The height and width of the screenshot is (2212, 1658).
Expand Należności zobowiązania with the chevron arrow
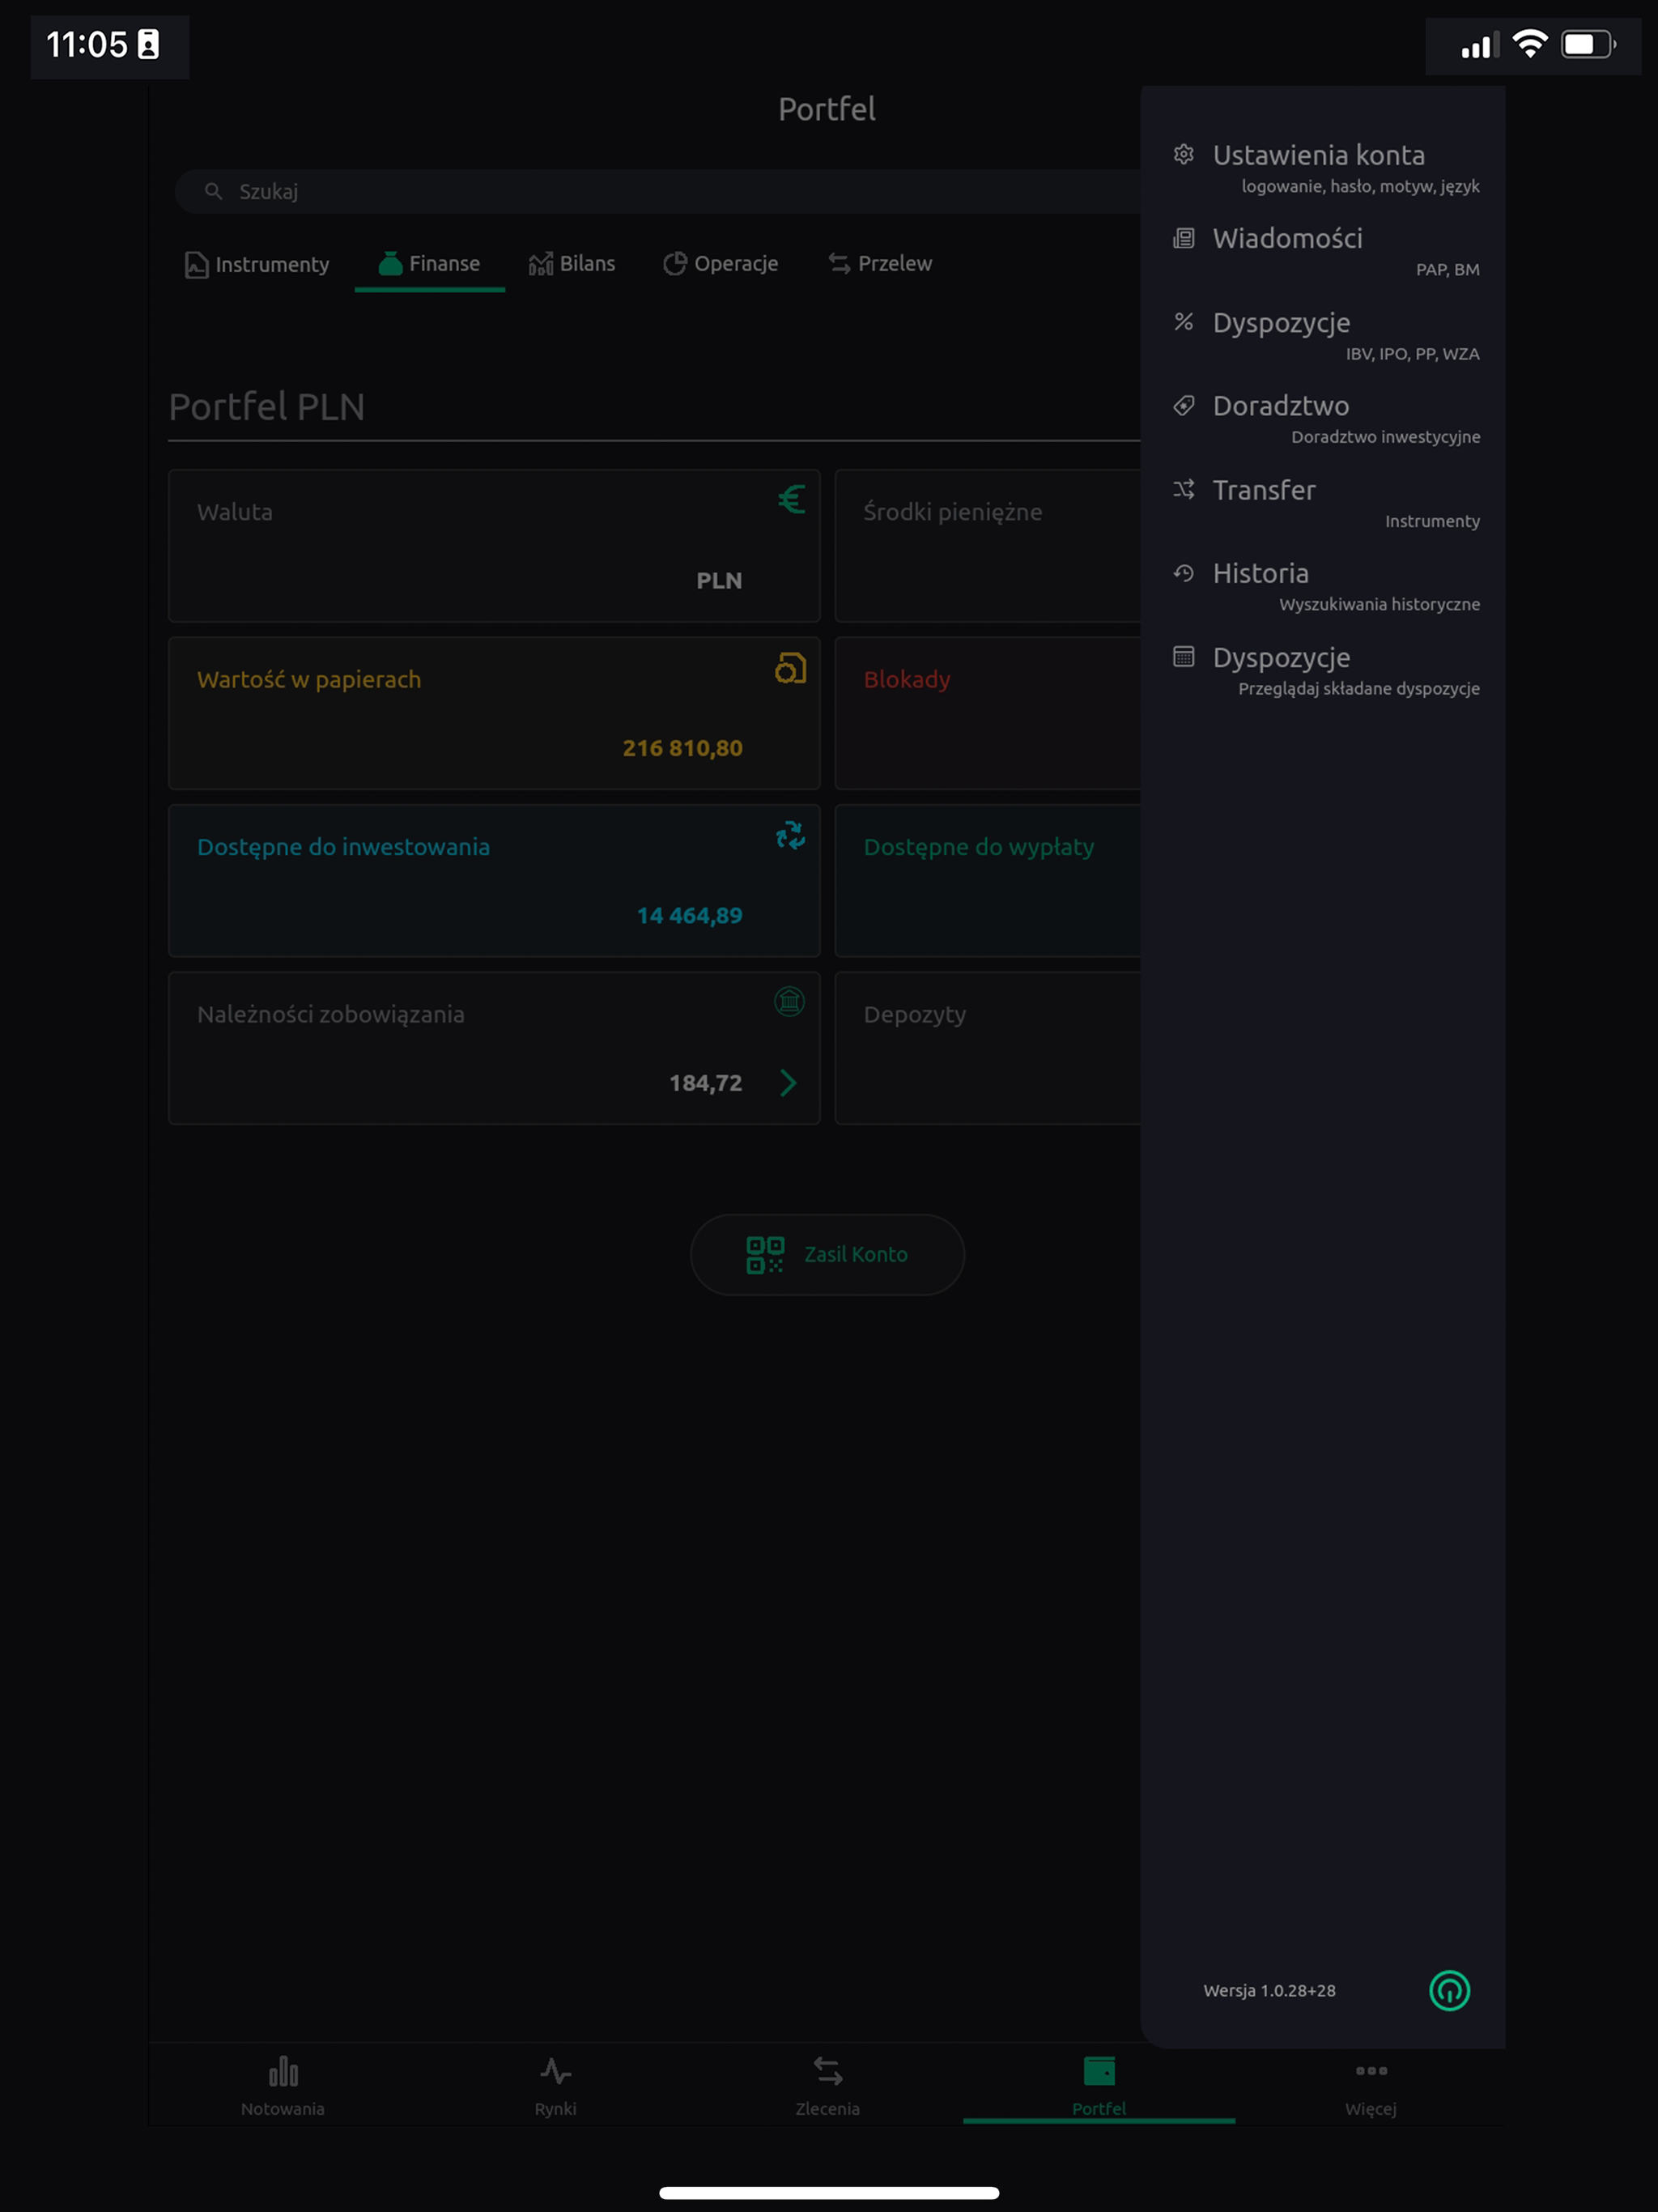click(x=788, y=1083)
